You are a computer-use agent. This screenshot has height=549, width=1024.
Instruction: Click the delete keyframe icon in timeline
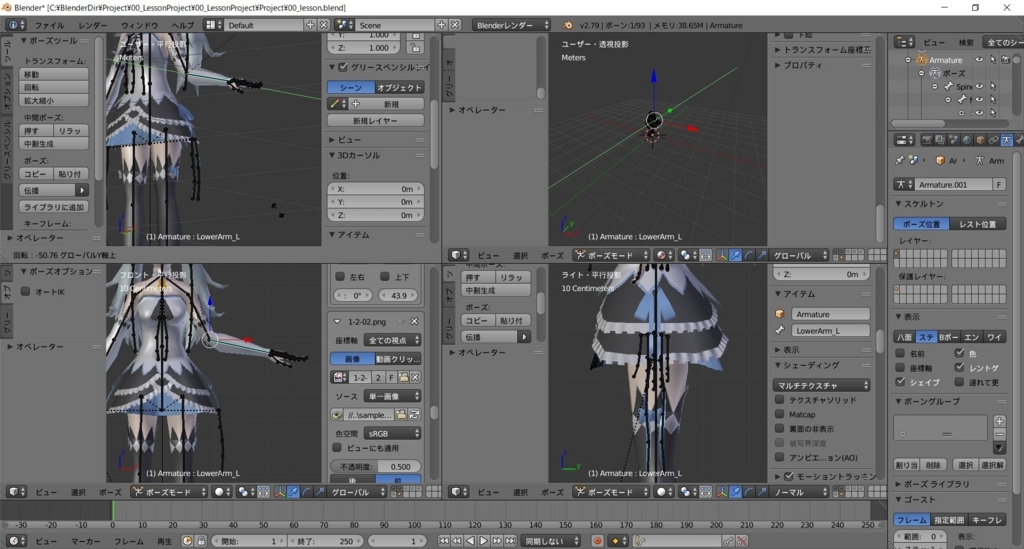click(742, 541)
